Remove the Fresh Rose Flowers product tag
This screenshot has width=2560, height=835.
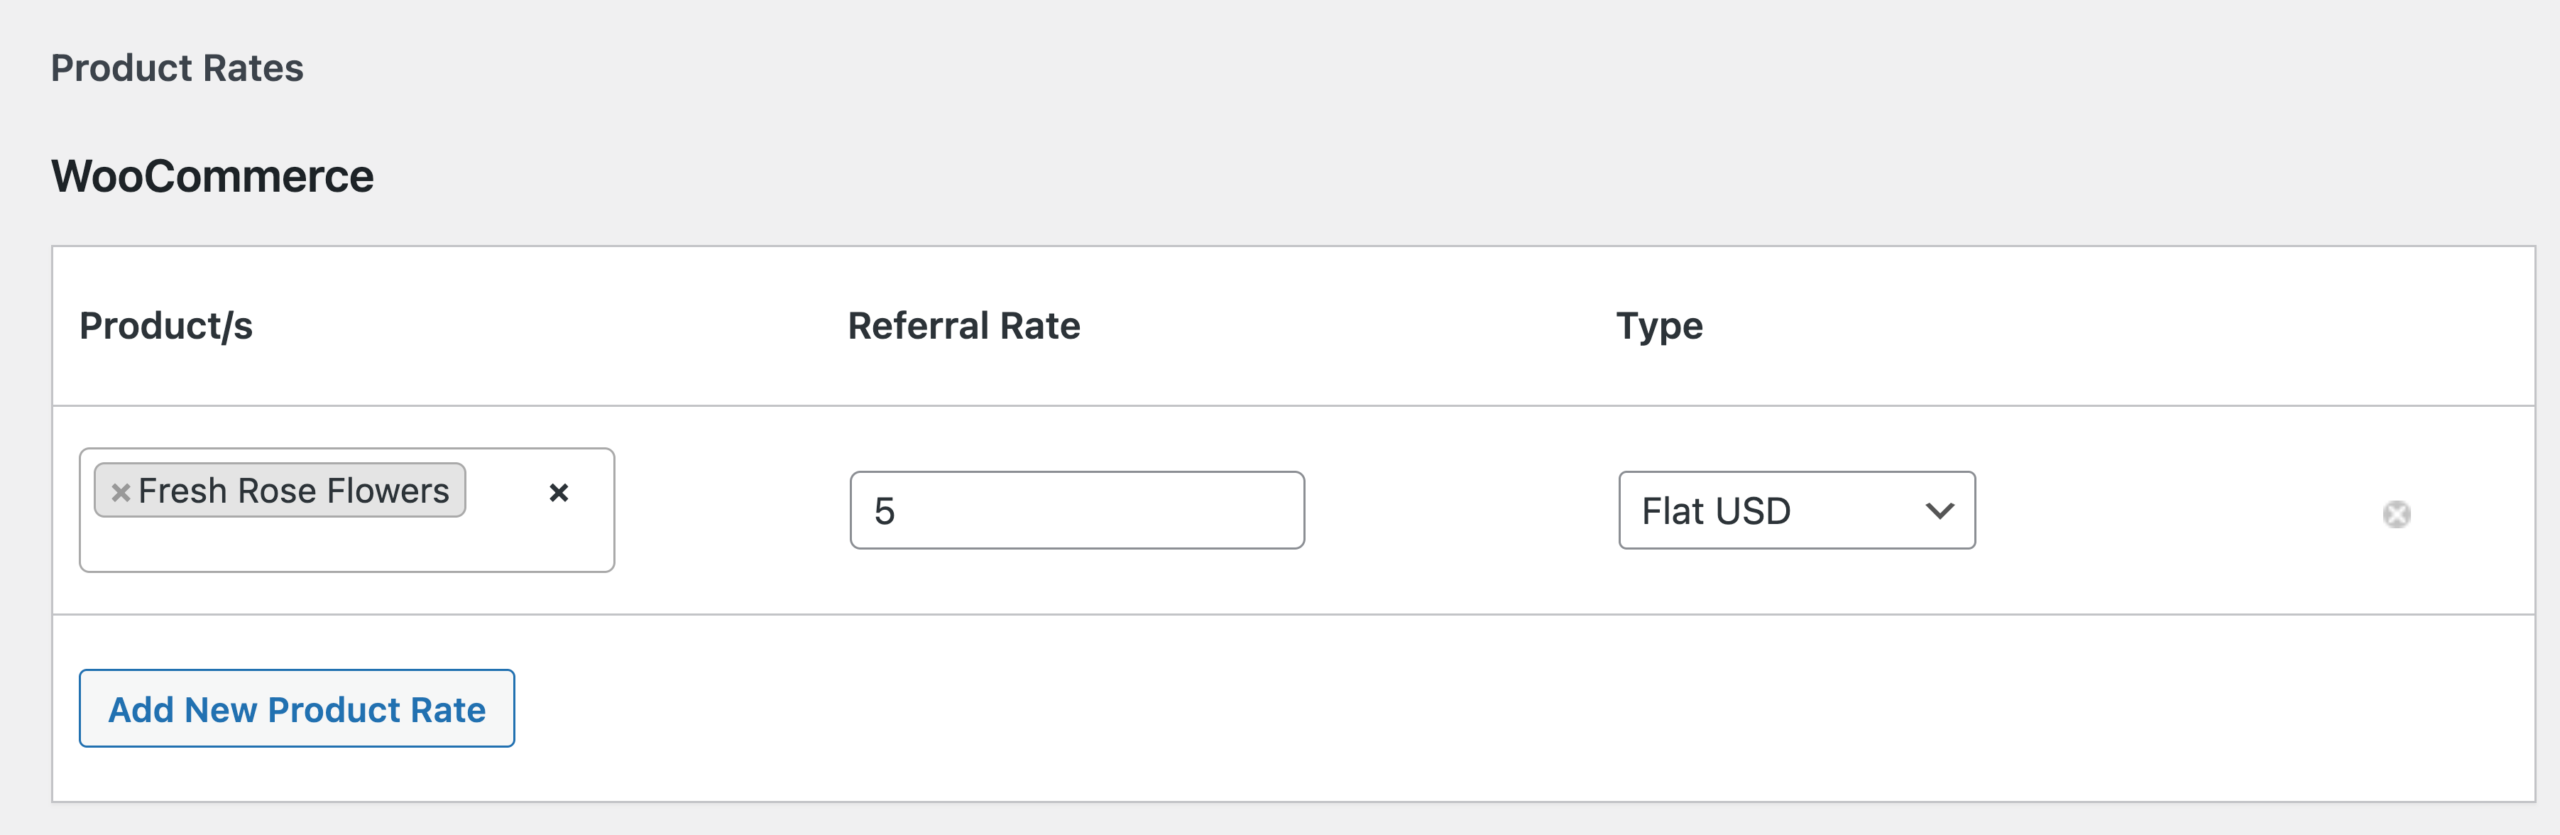122,490
